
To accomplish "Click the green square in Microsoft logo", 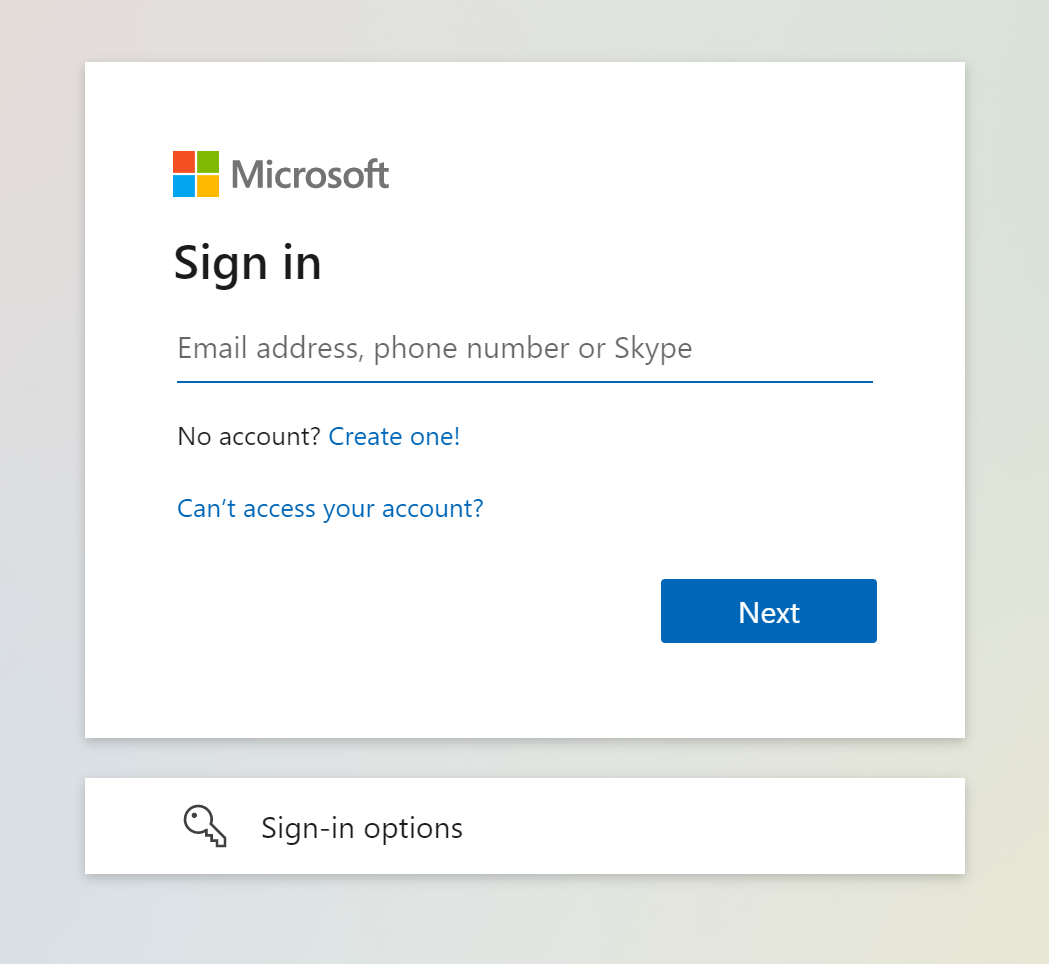I will (208, 162).
